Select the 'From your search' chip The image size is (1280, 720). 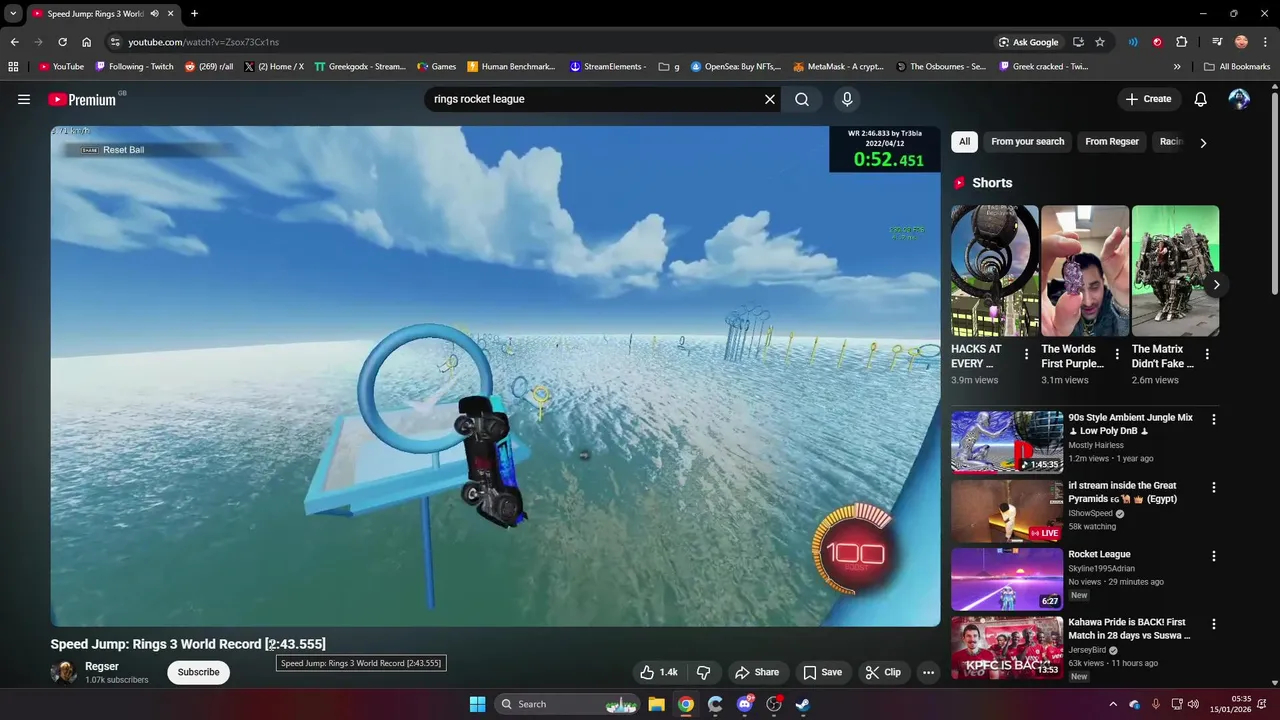pos(1027,142)
